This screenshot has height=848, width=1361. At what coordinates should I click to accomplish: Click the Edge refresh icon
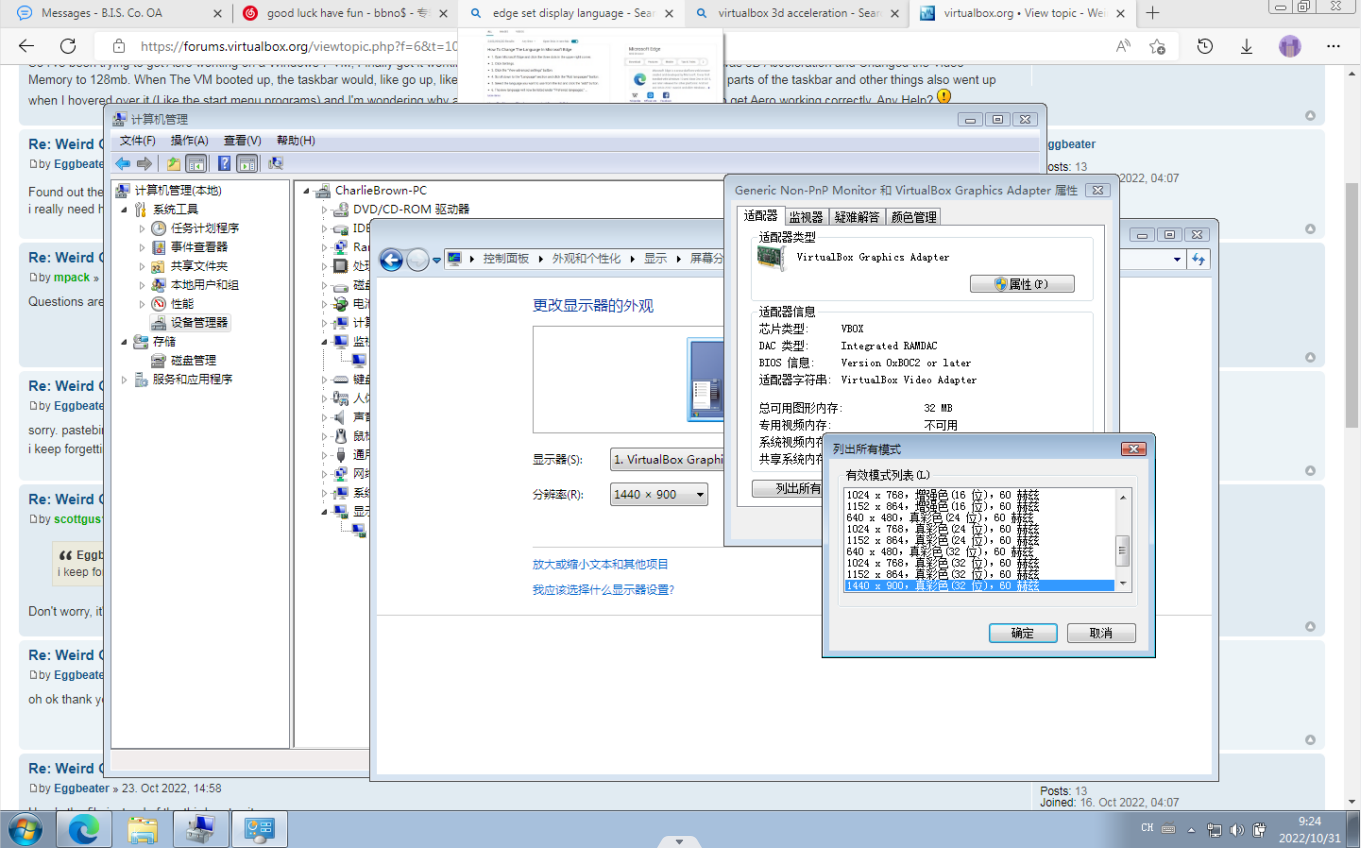[x=68, y=46]
